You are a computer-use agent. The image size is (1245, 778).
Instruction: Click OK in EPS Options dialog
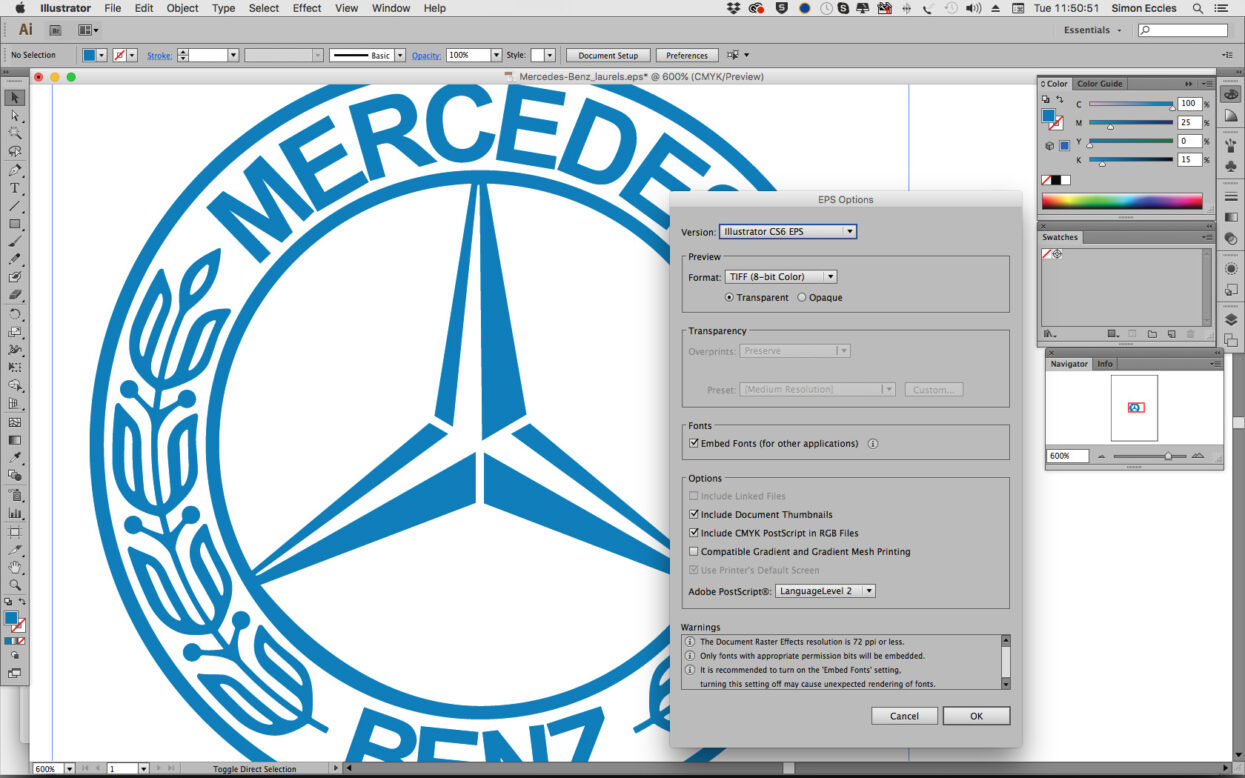click(976, 716)
